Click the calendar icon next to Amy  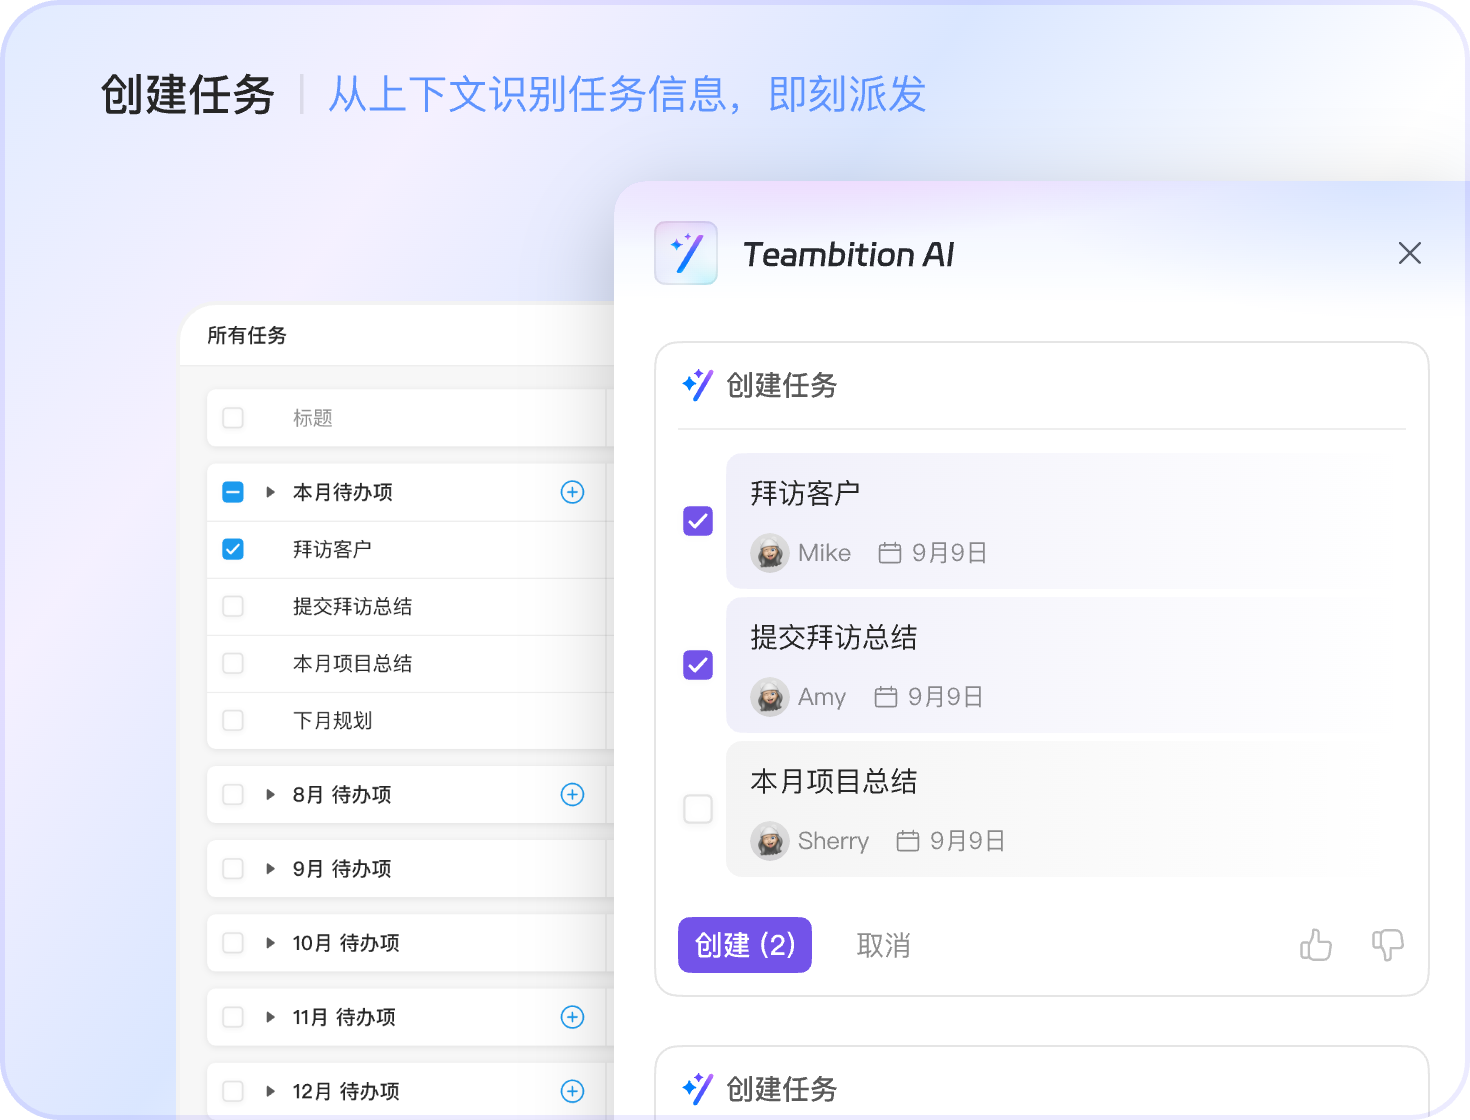tap(886, 697)
